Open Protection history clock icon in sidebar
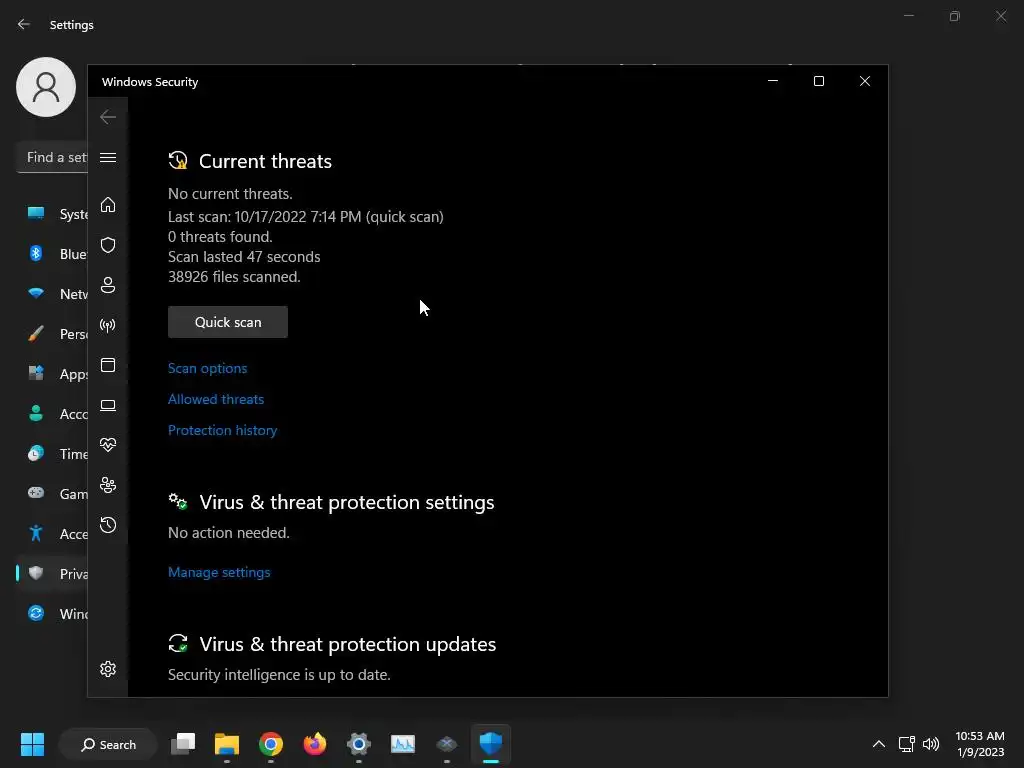The width and height of the screenshot is (1024, 768). 108,525
